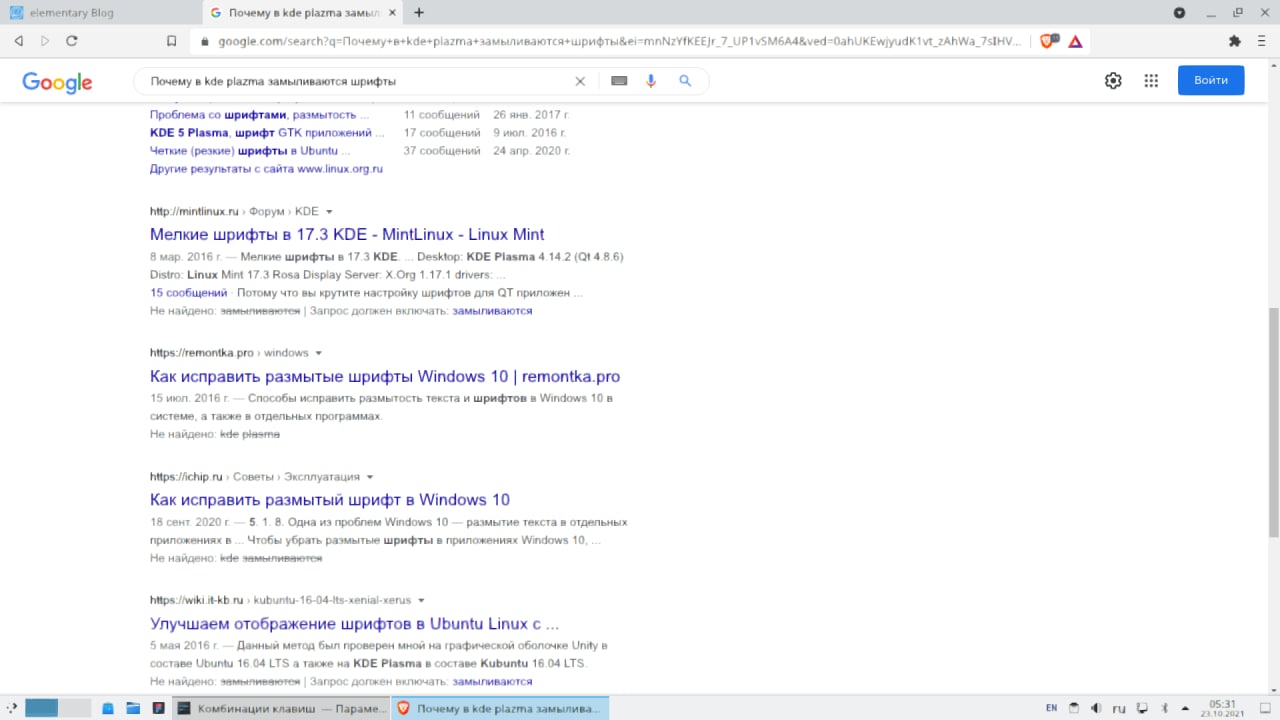This screenshot has height=720, width=1280.
Task: Show desktop with the panel corner button
Action: click(1264, 708)
